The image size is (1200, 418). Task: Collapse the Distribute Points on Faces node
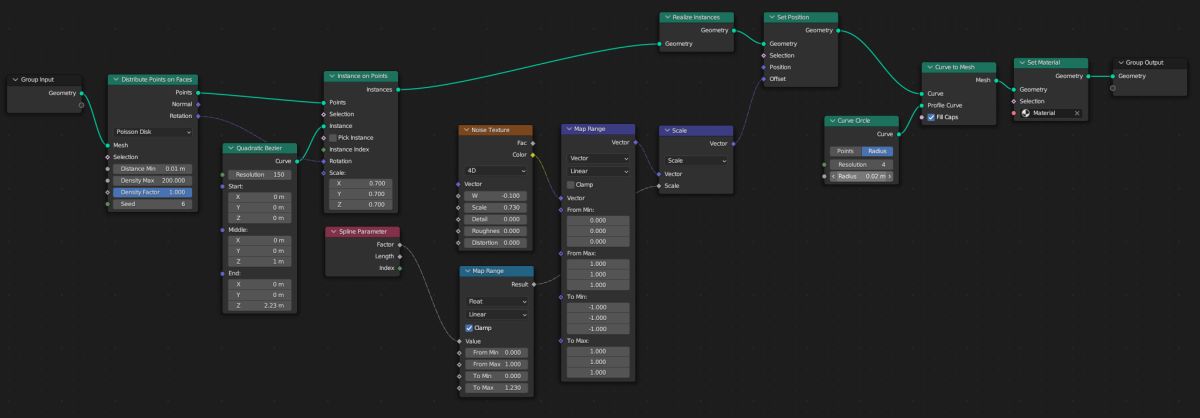115,79
